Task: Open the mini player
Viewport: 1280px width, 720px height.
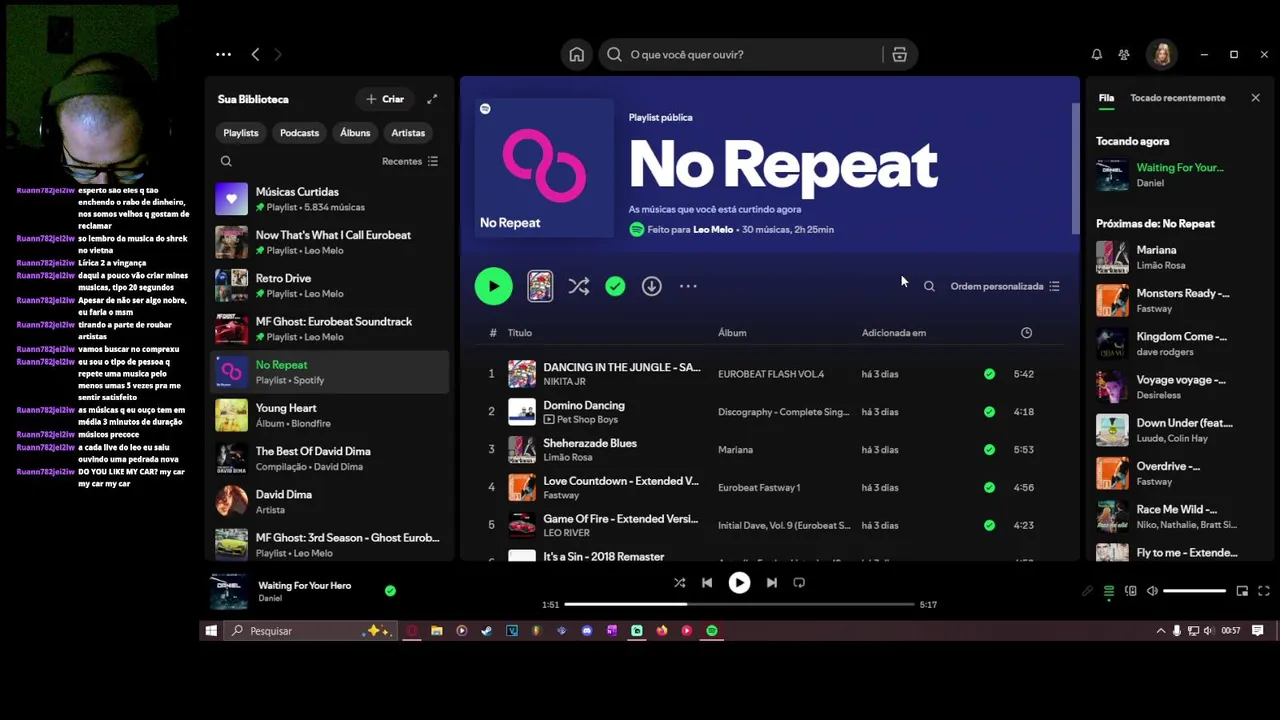Action: 1242,591
